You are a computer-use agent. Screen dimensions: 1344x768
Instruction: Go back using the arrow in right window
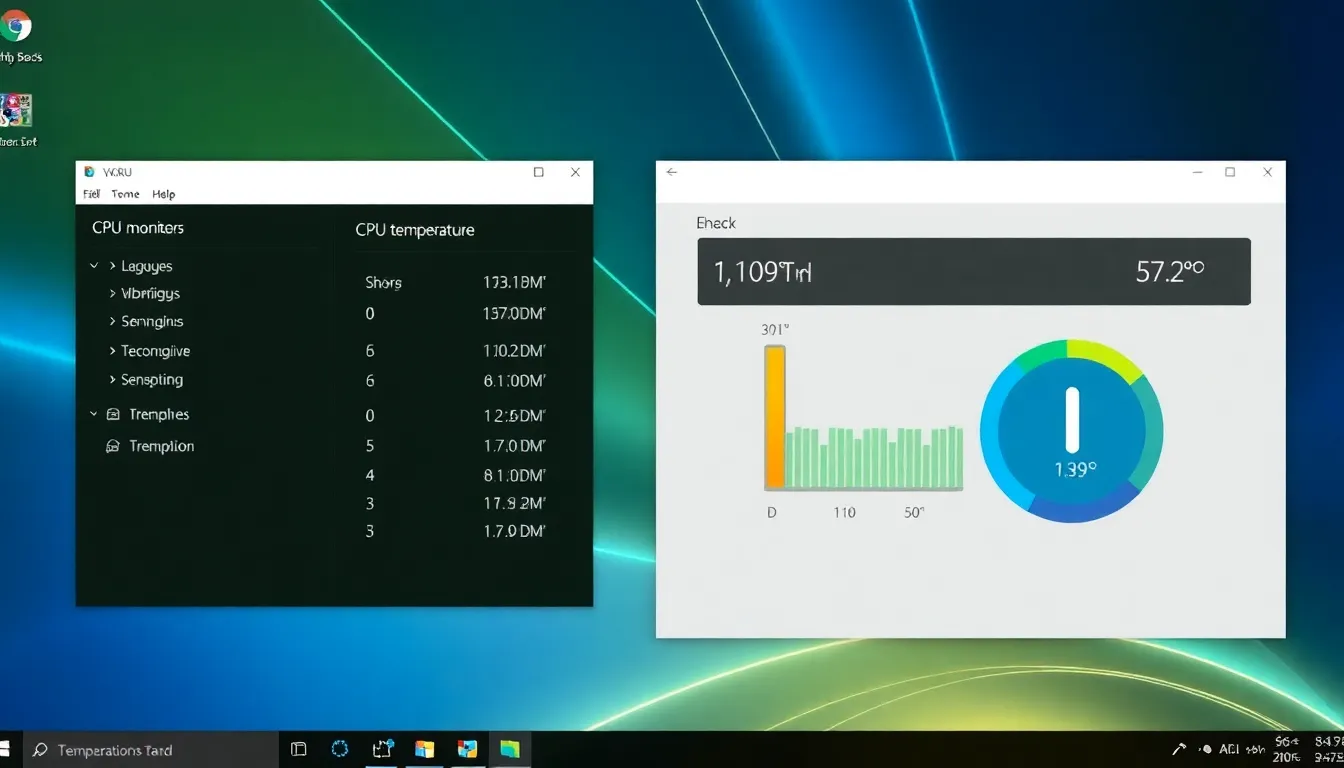pos(672,172)
